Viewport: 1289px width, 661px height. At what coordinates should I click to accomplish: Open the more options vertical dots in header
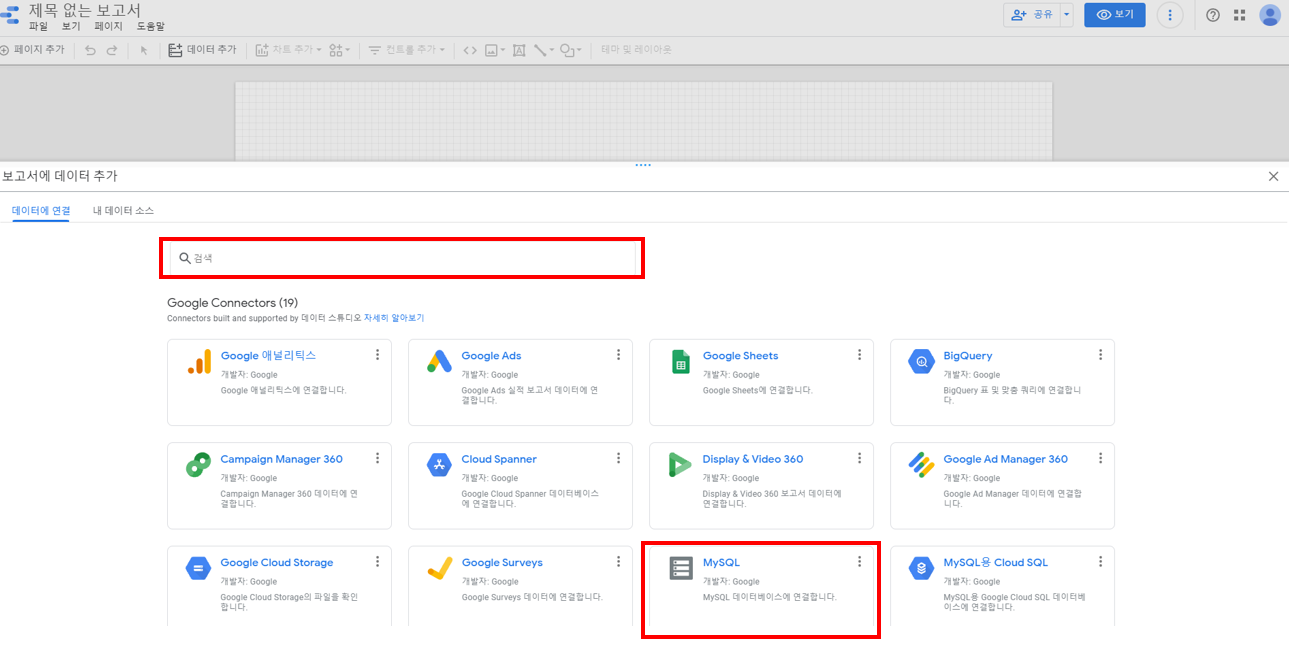[x=1170, y=15]
